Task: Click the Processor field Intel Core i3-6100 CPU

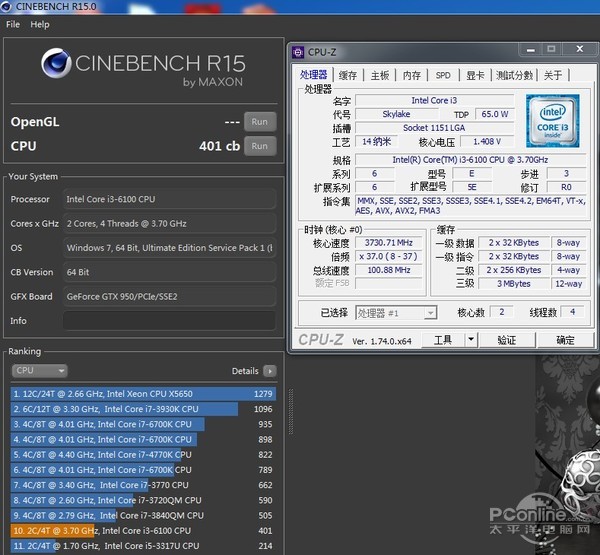Action: [x=169, y=199]
